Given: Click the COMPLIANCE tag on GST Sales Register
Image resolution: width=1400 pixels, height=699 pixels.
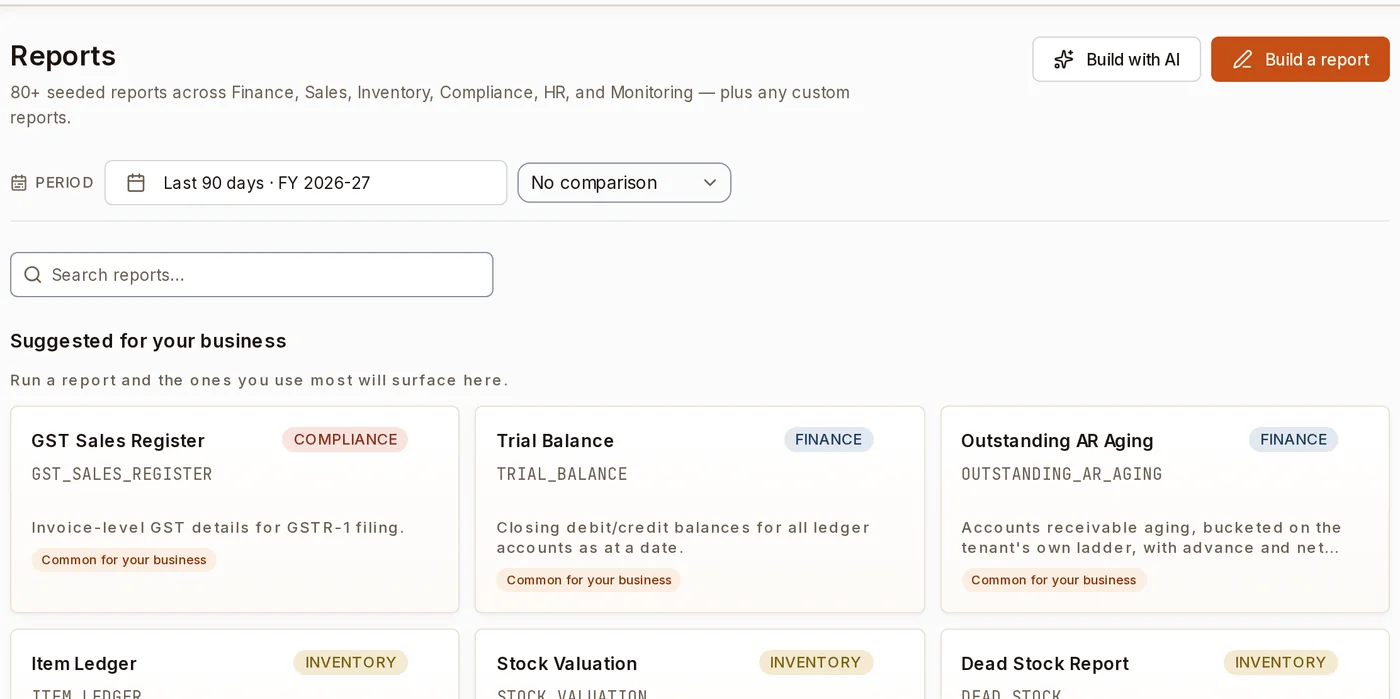Looking at the screenshot, I should point(345,440).
